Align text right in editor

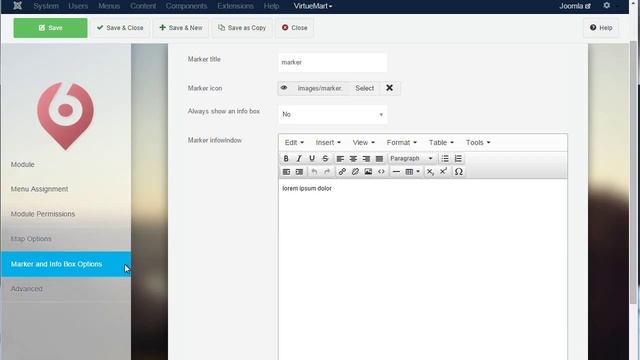coord(366,158)
